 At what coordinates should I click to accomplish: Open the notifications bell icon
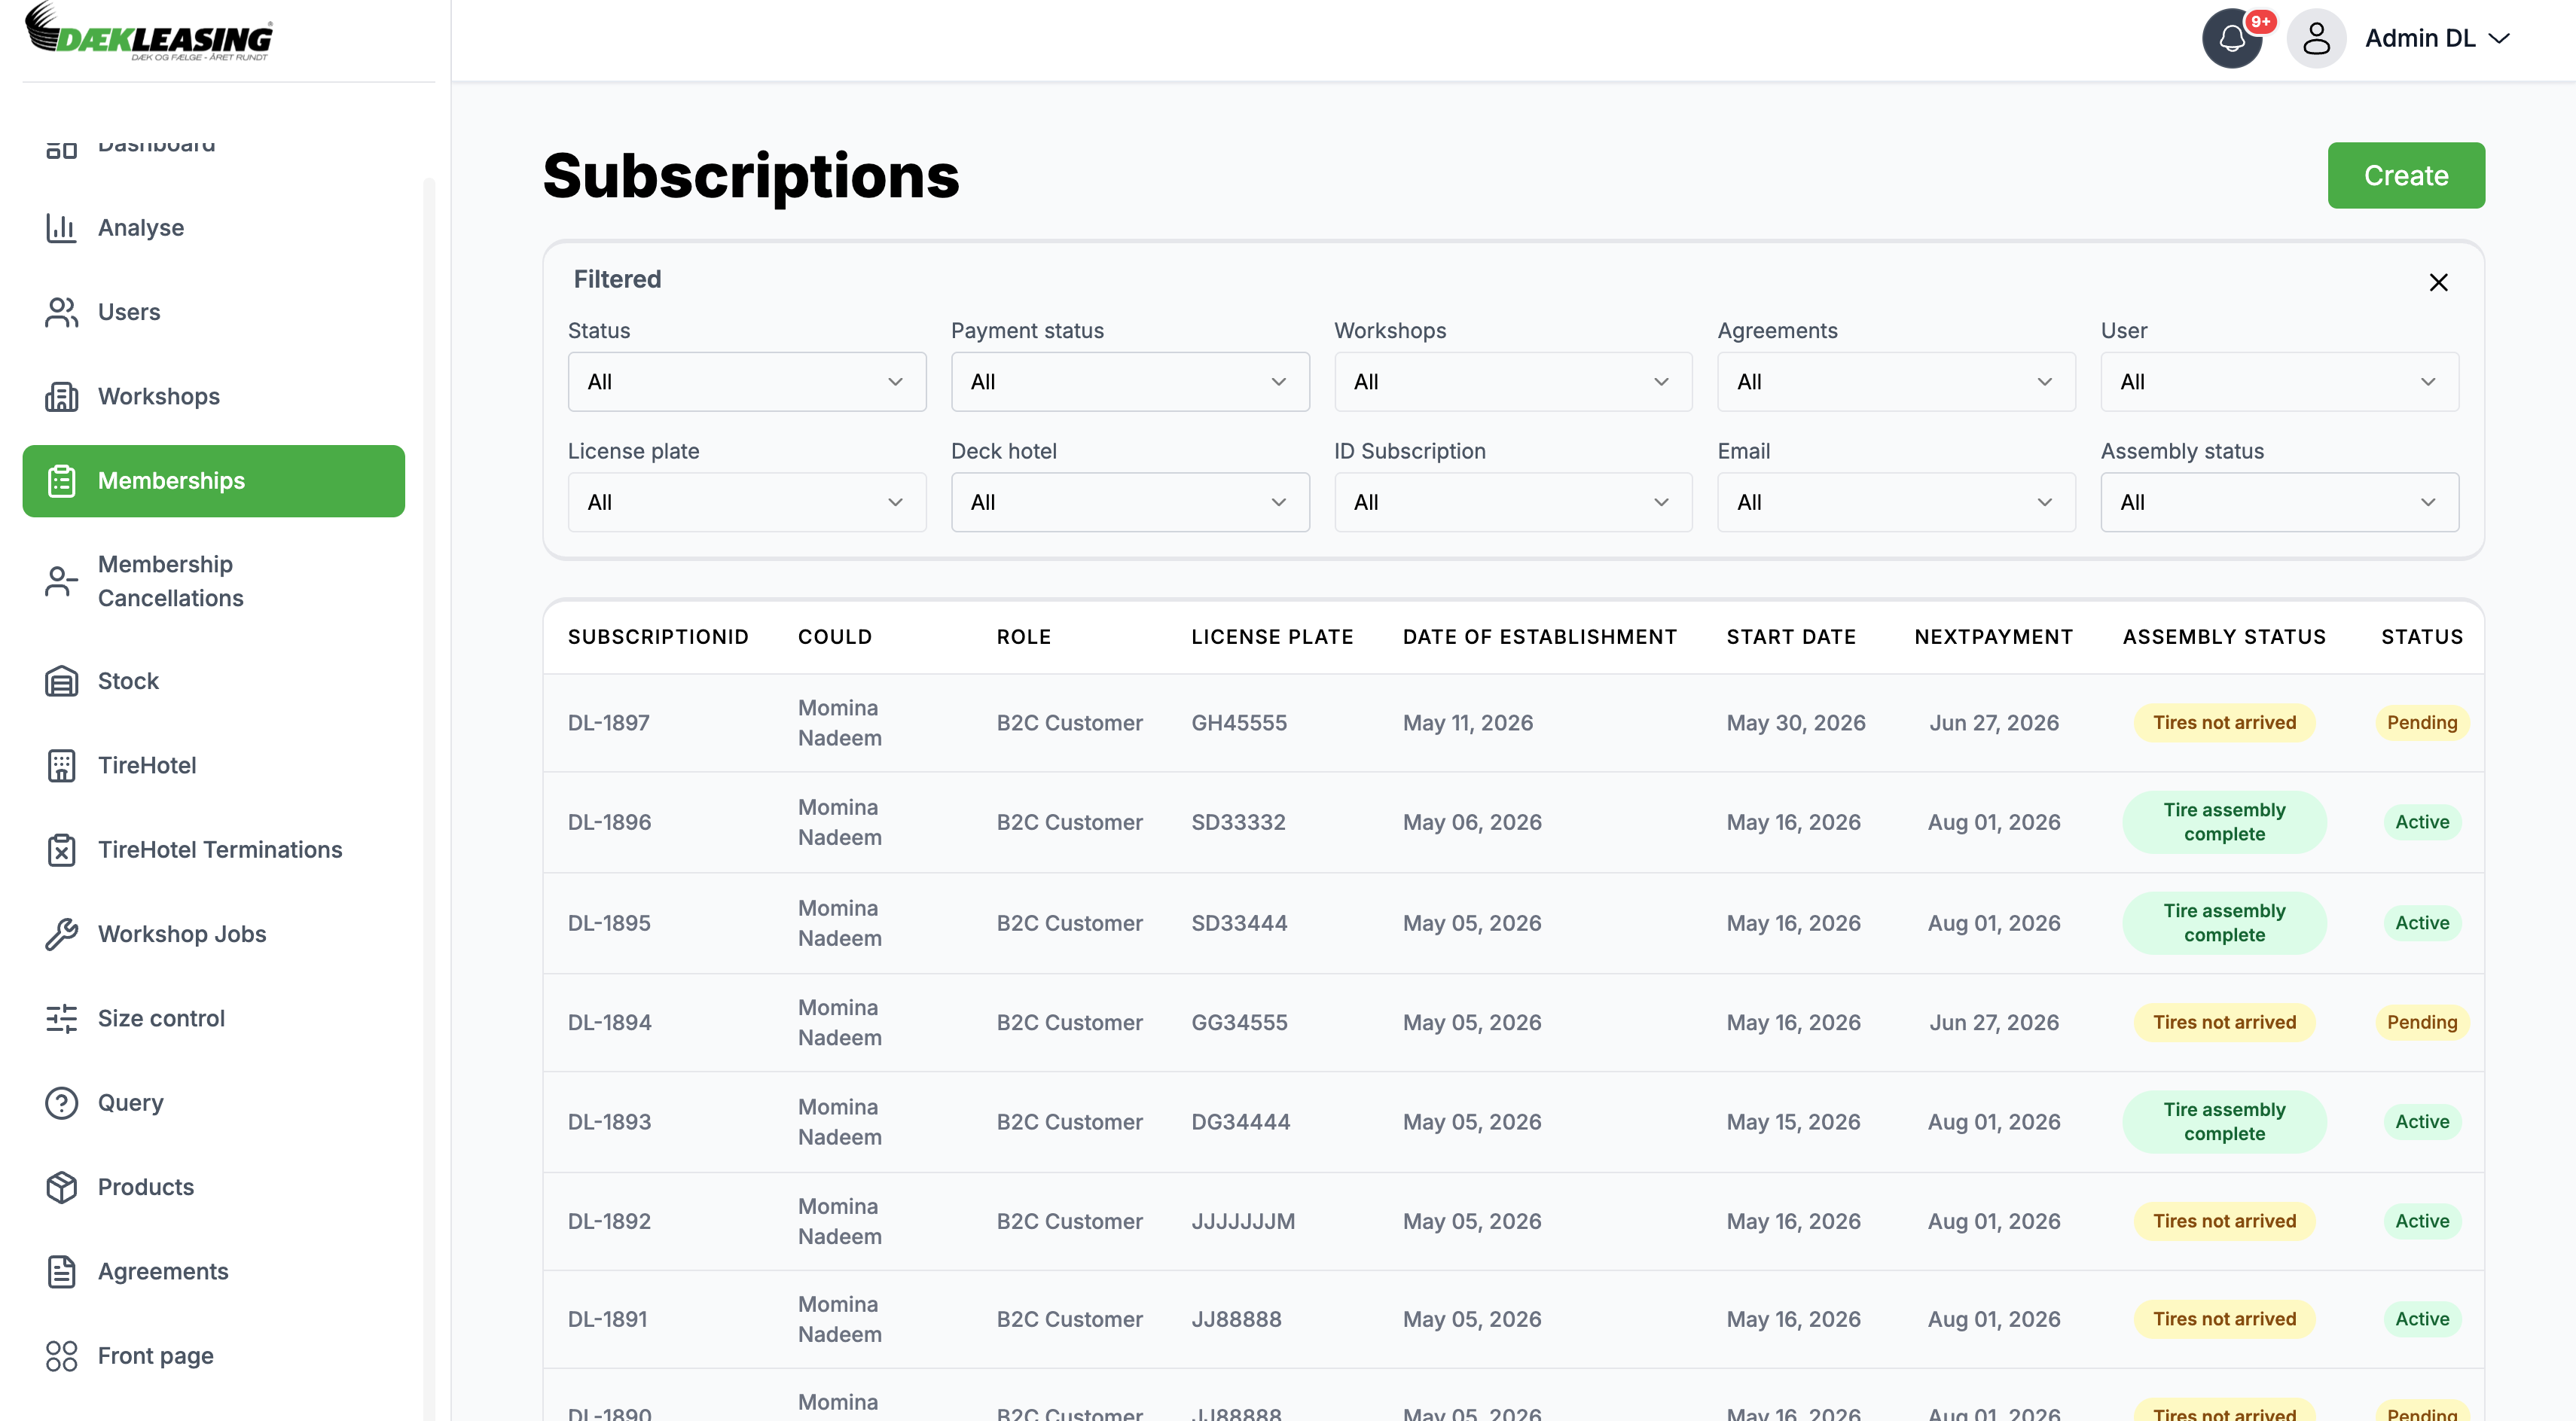pyautogui.click(x=2231, y=38)
